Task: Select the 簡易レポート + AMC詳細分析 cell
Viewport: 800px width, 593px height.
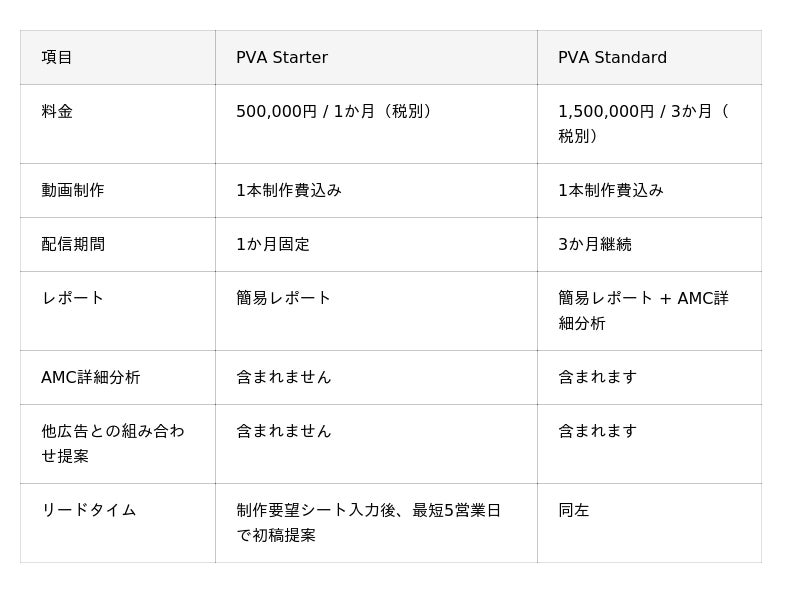Action: 649,311
